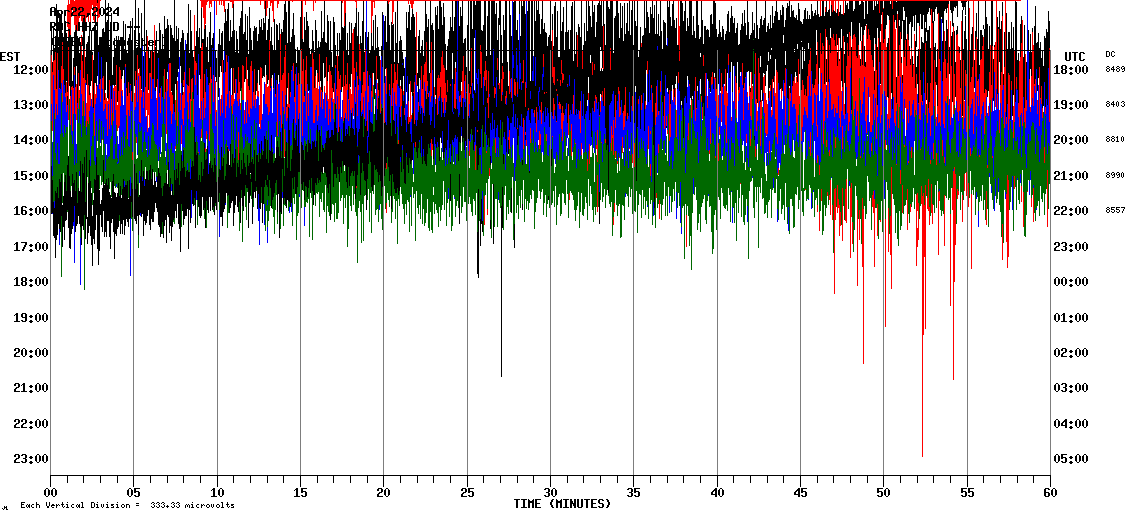Image resolution: width=1130 pixels, height=519 pixels.
Task: Select the DC value 8990
Action: (x=1114, y=176)
